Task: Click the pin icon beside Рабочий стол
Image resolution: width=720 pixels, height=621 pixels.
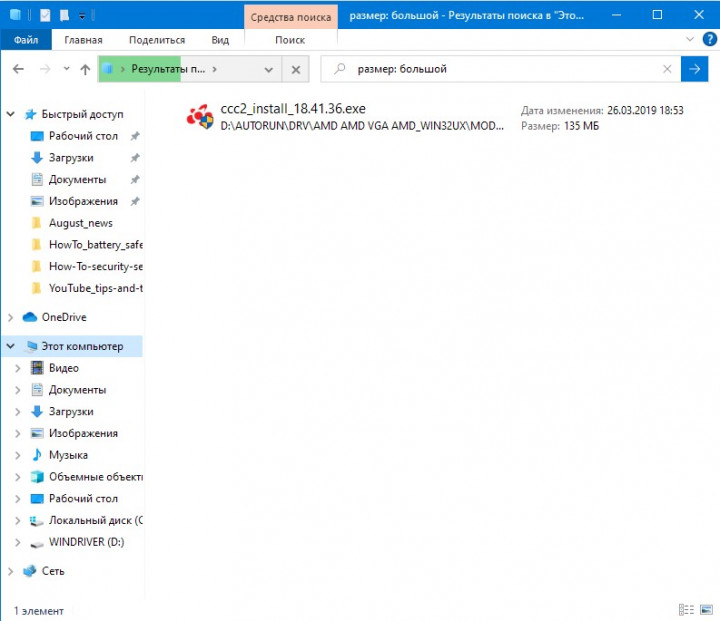Action: [x=135, y=136]
